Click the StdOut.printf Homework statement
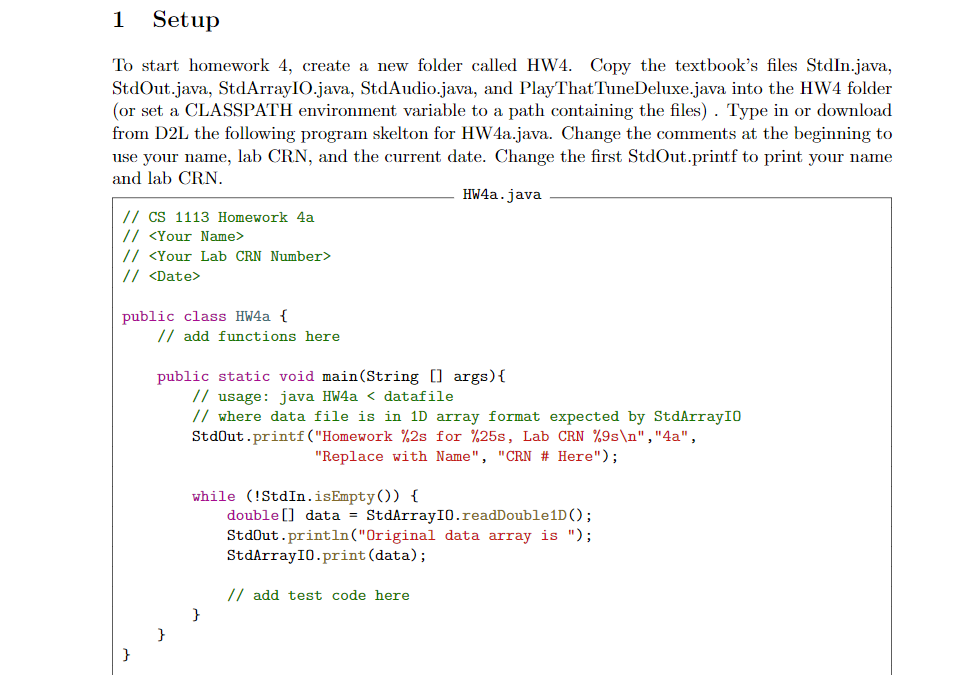 [x=400, y=436]
